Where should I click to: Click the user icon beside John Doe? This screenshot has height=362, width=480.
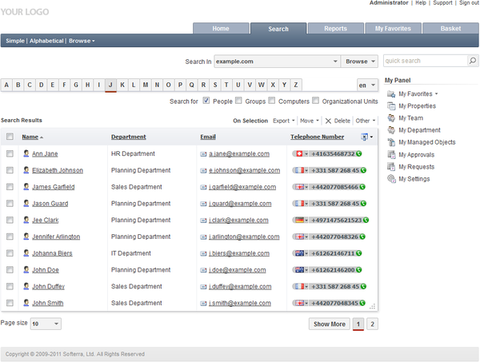pyautogui.click(x=26, y=269)
